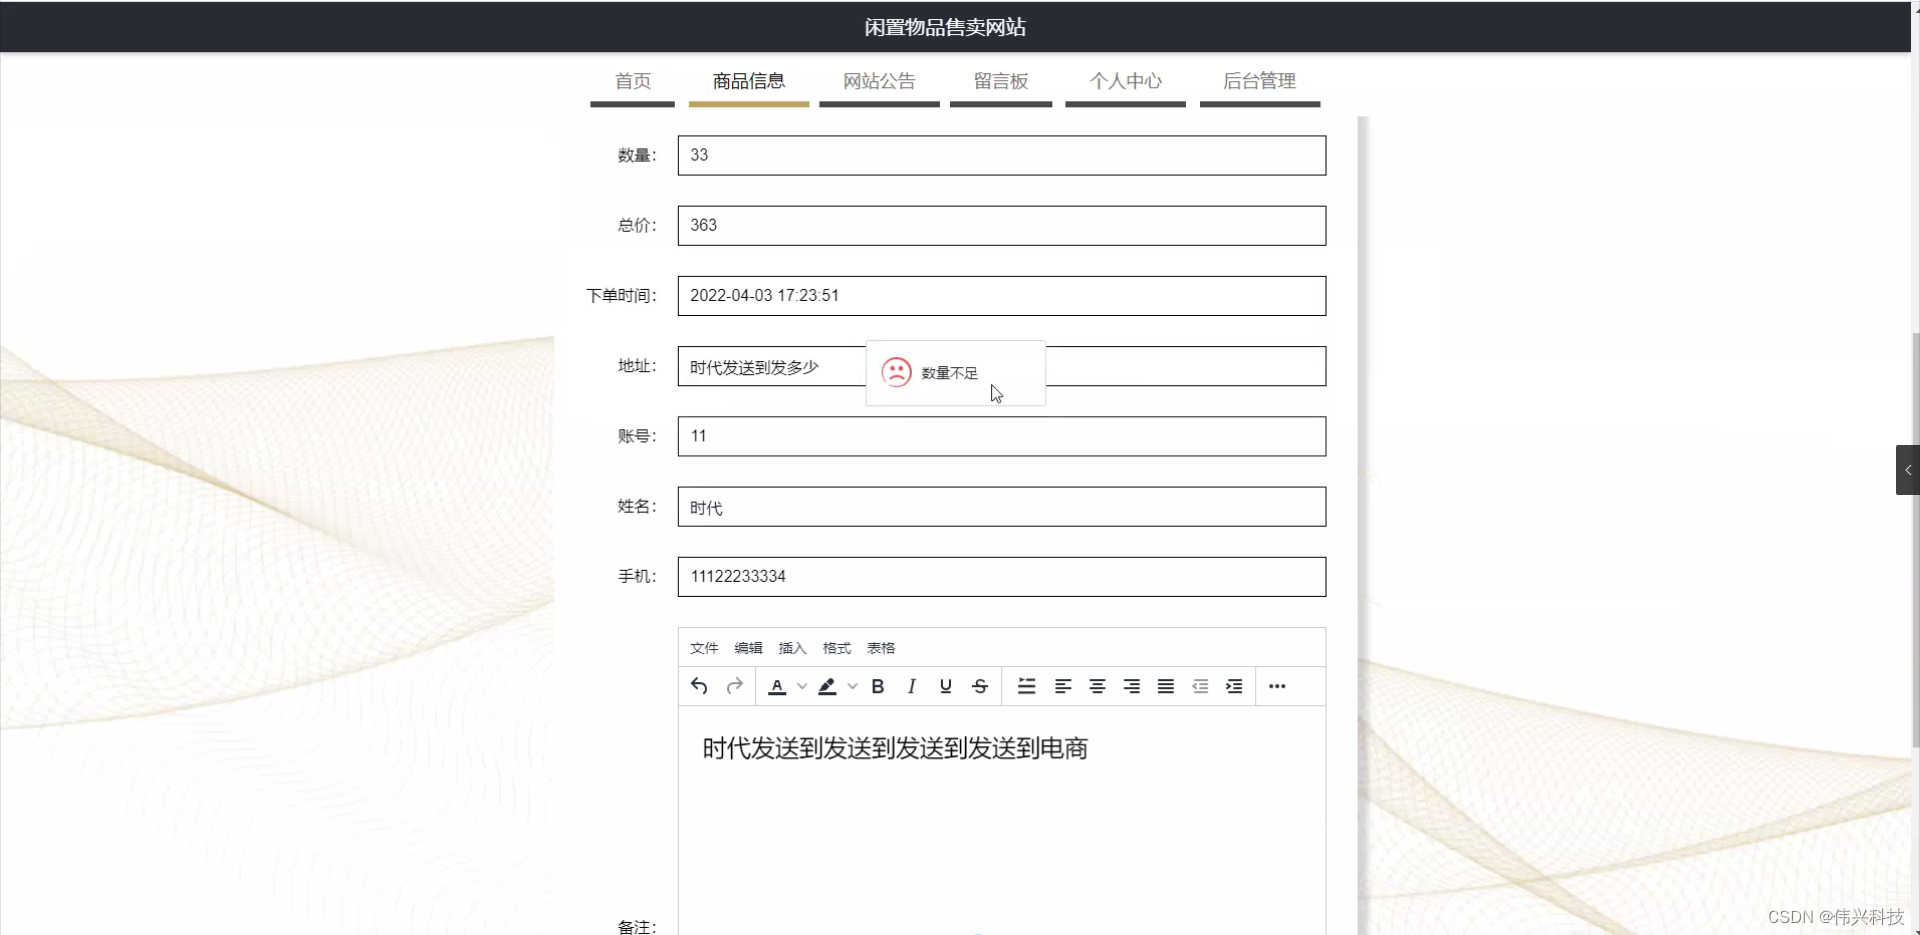Viewport: 1920px width, 935px height.
Task: Navigate to 首页 in the top navigation
Action: (x=631, y=81)
